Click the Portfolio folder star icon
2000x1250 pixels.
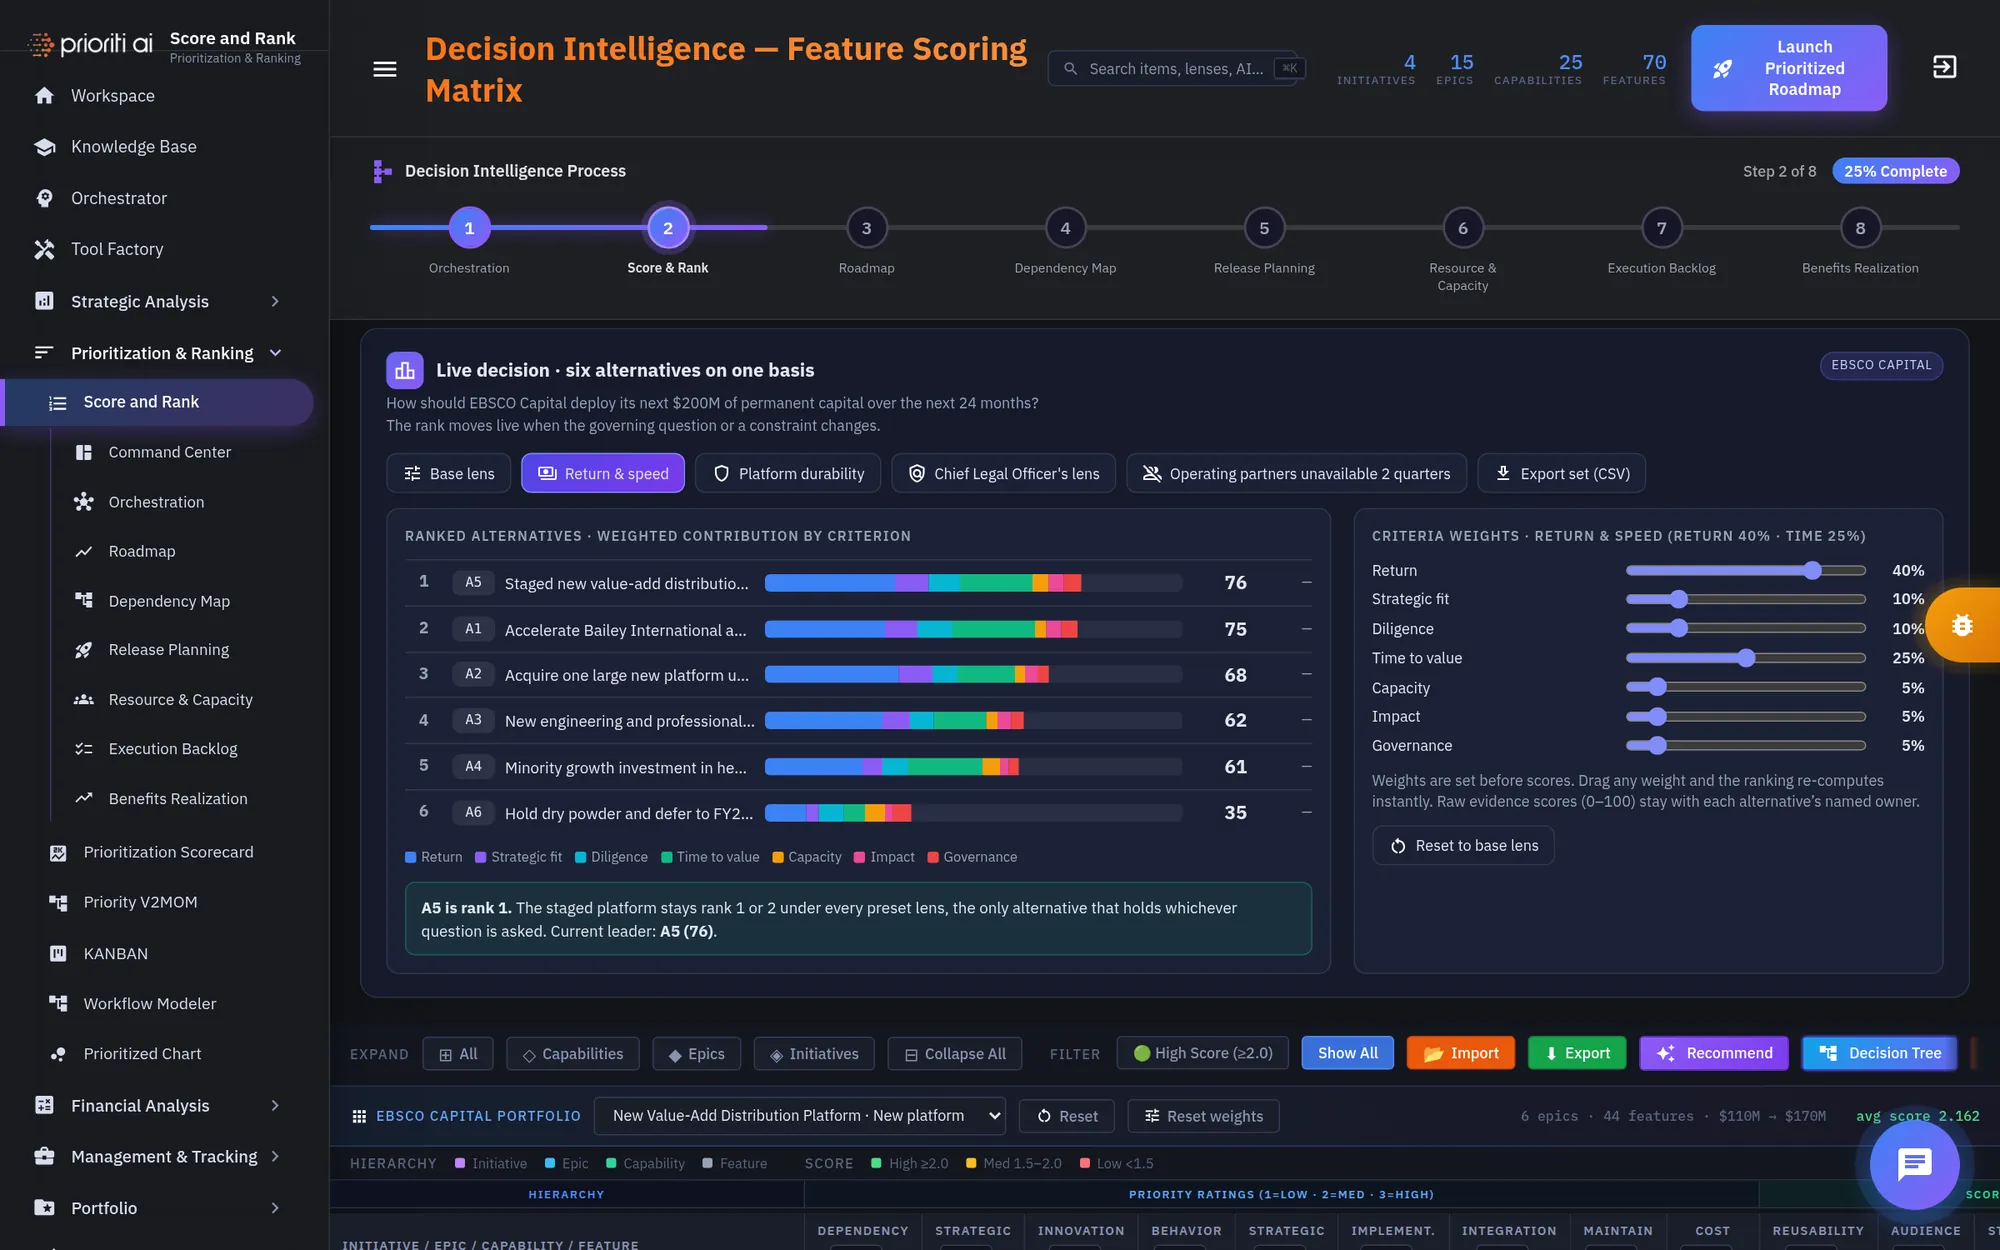click(44, 1208)
